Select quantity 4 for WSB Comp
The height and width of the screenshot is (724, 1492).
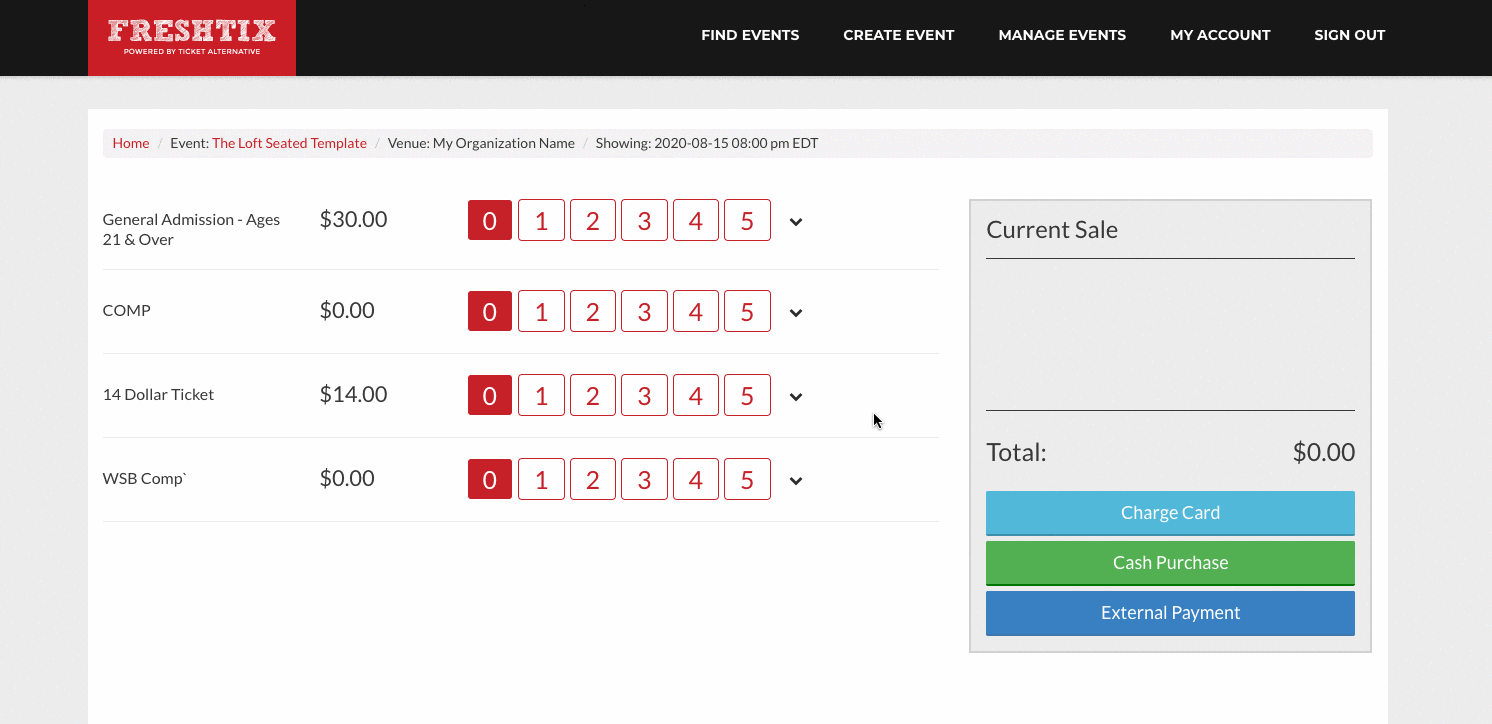pos(696,479)
